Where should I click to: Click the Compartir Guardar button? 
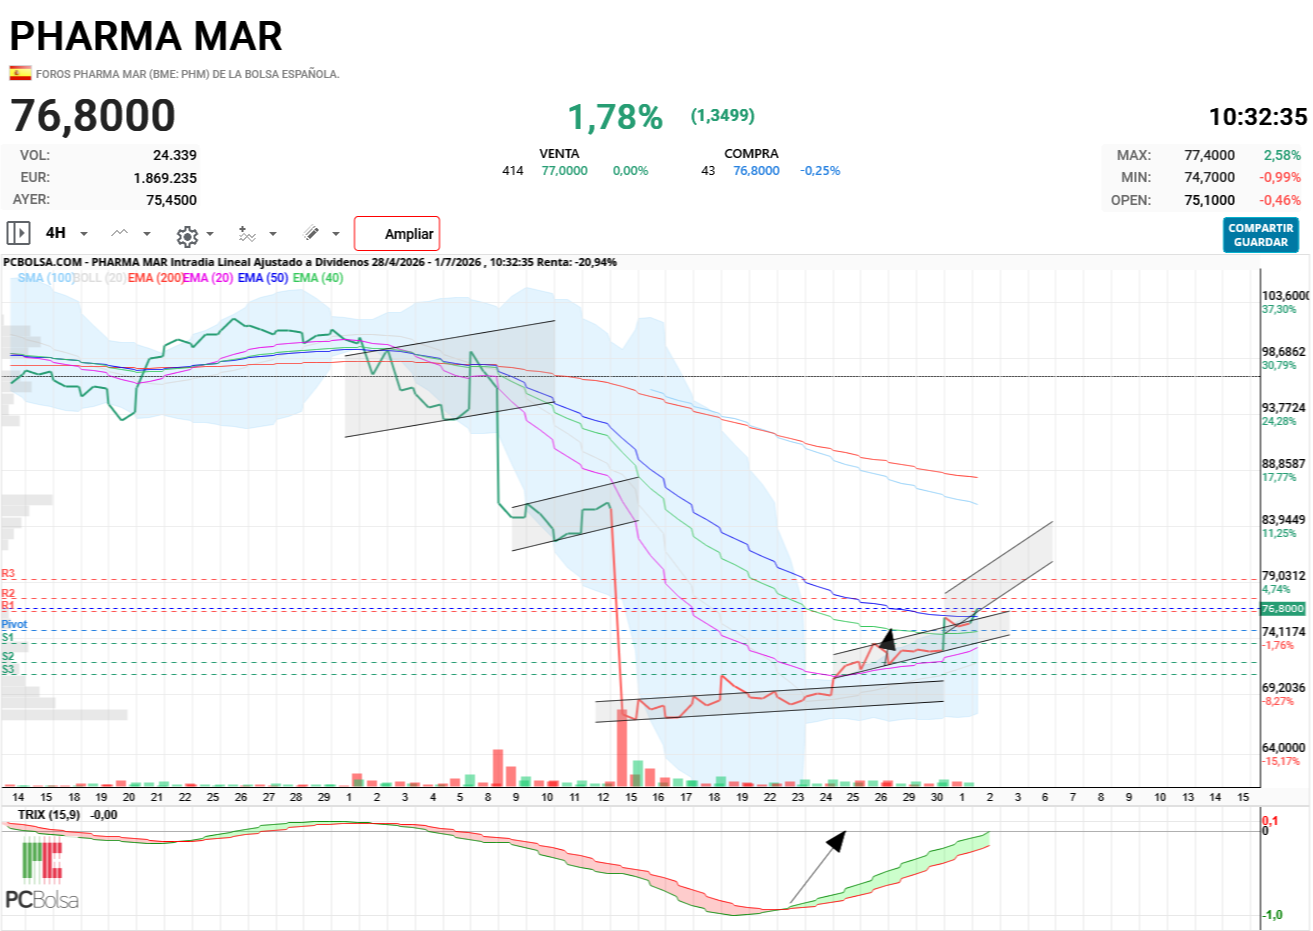1261,235
